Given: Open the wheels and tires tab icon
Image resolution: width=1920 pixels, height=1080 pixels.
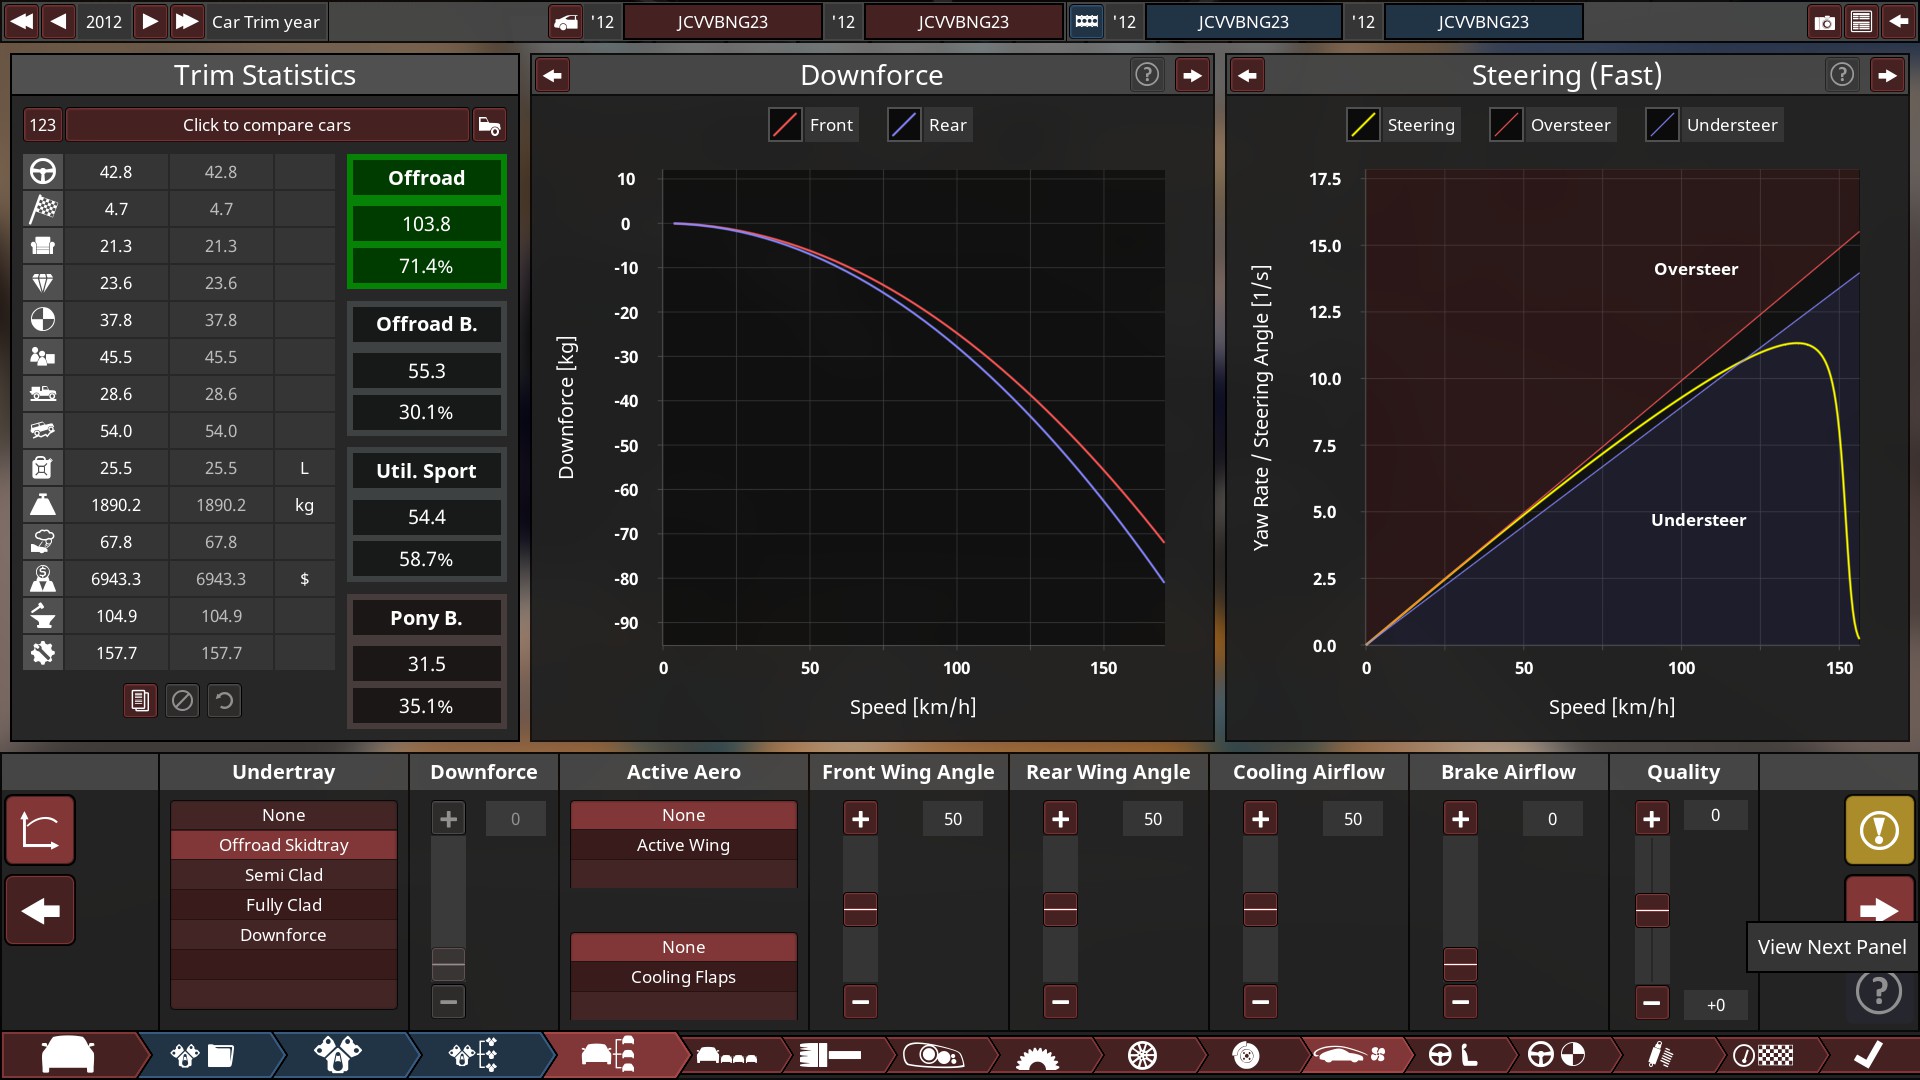Looking at the screenshot, I should [1142, 1055].
